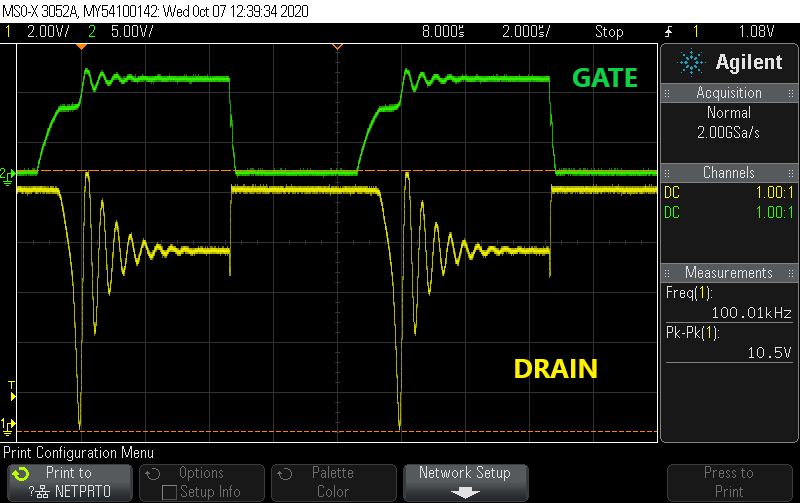Click the Press to Print softkey
800x503 pixels.
[x=729, y=483]
